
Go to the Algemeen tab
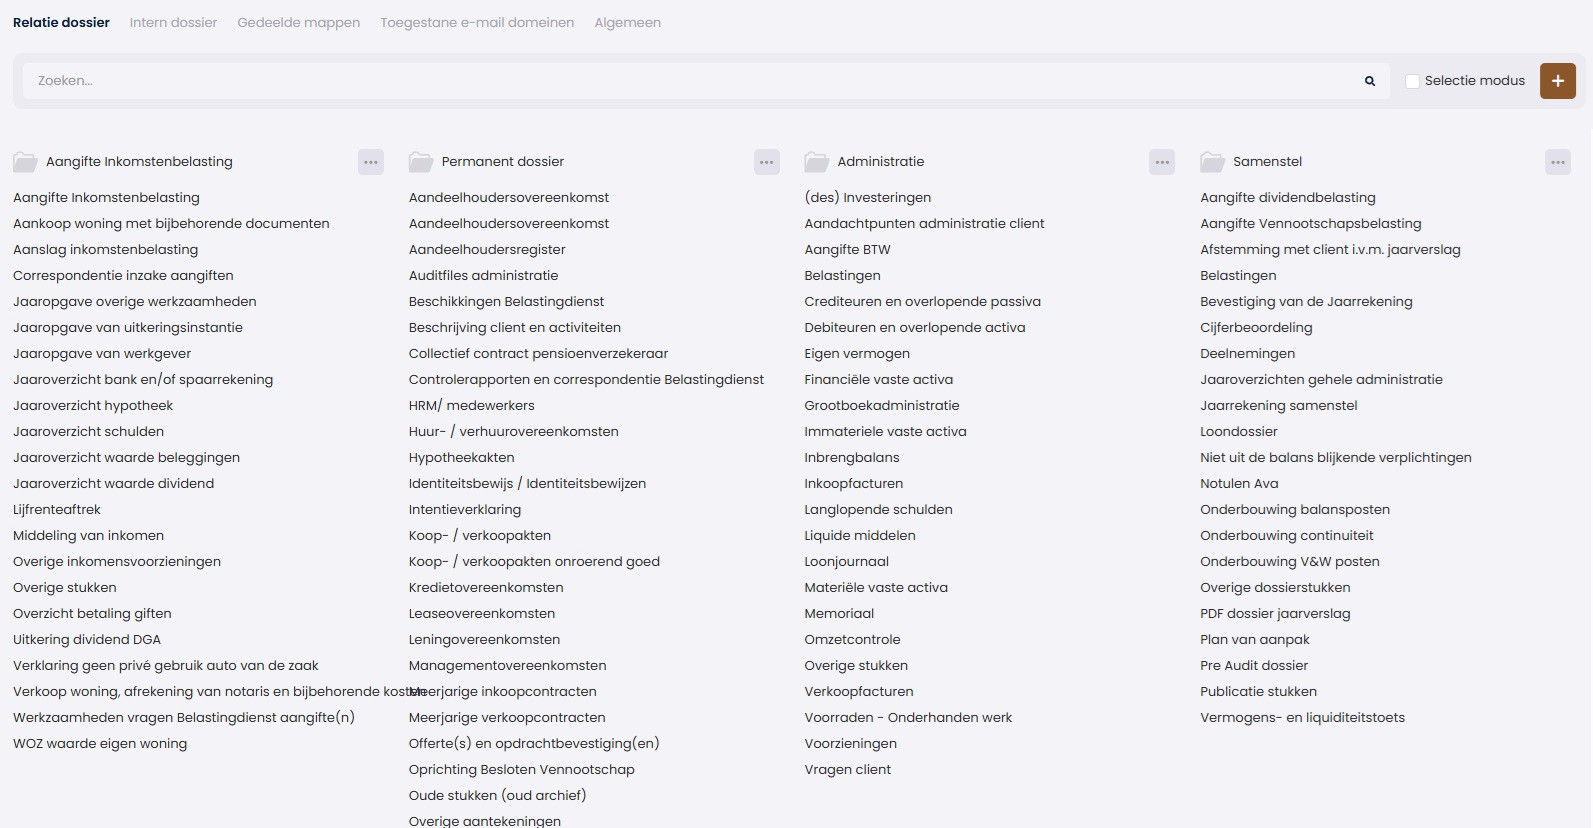click(x=627, y=22)
